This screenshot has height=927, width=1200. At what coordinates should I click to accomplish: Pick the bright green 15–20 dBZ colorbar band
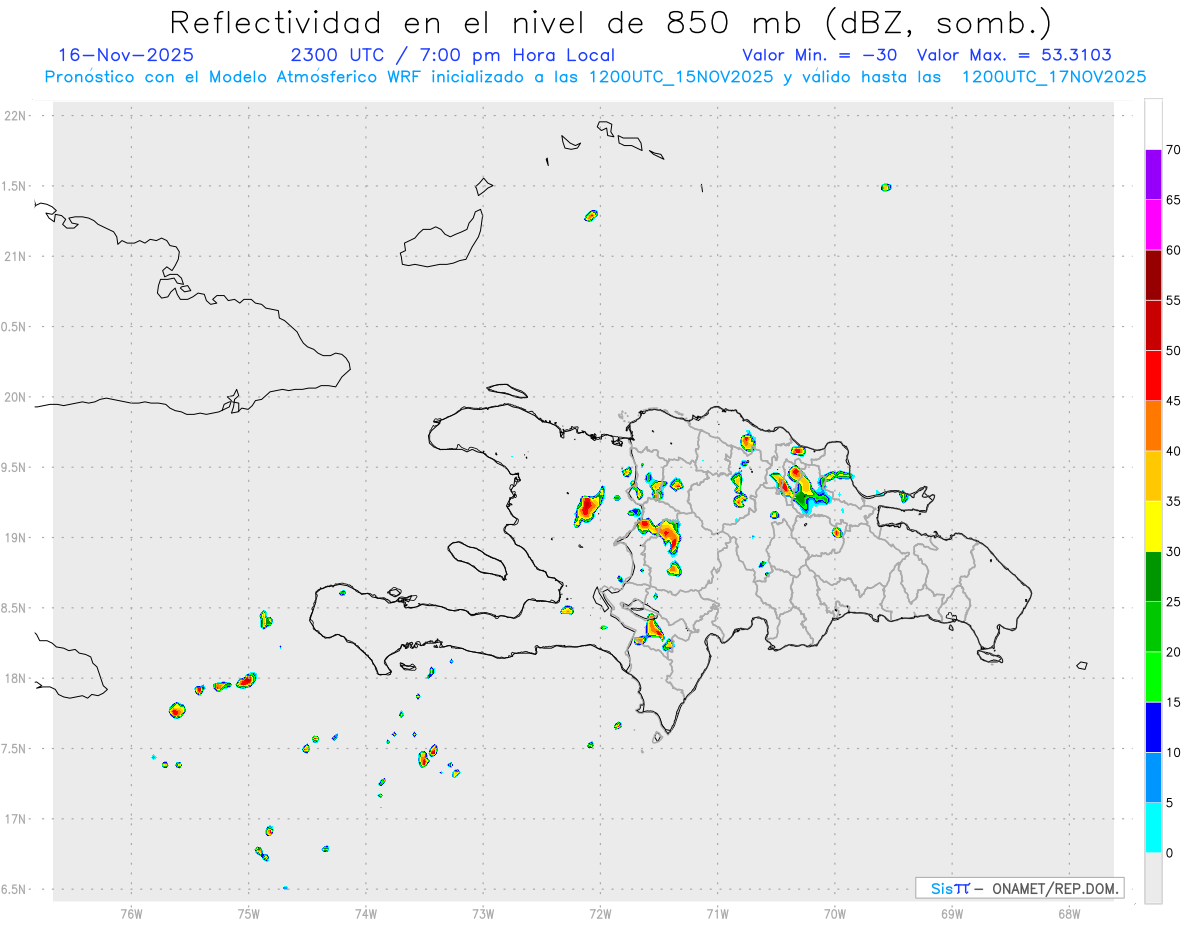coord(1153,677)
